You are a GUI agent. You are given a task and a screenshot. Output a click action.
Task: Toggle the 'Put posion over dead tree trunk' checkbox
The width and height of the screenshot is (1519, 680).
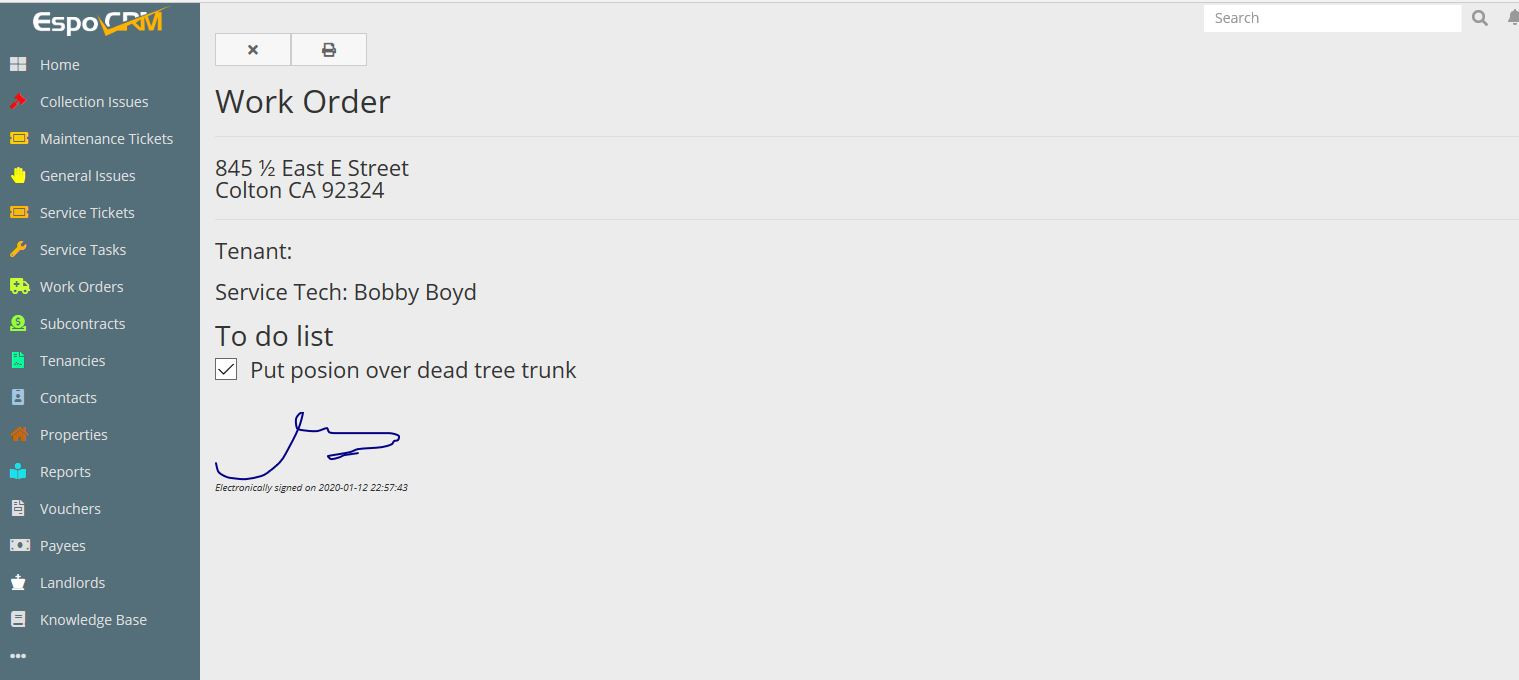(x=226, y=370)
